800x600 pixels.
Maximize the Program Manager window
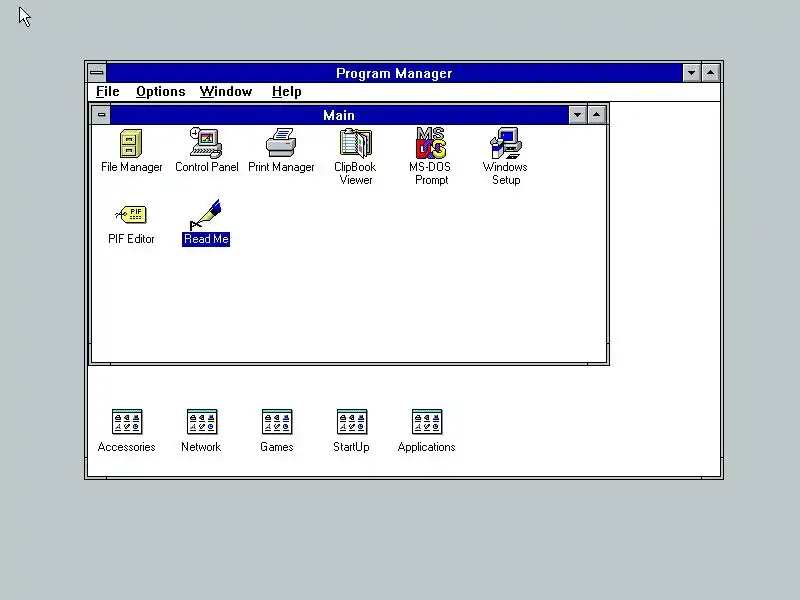coord(711,73)
